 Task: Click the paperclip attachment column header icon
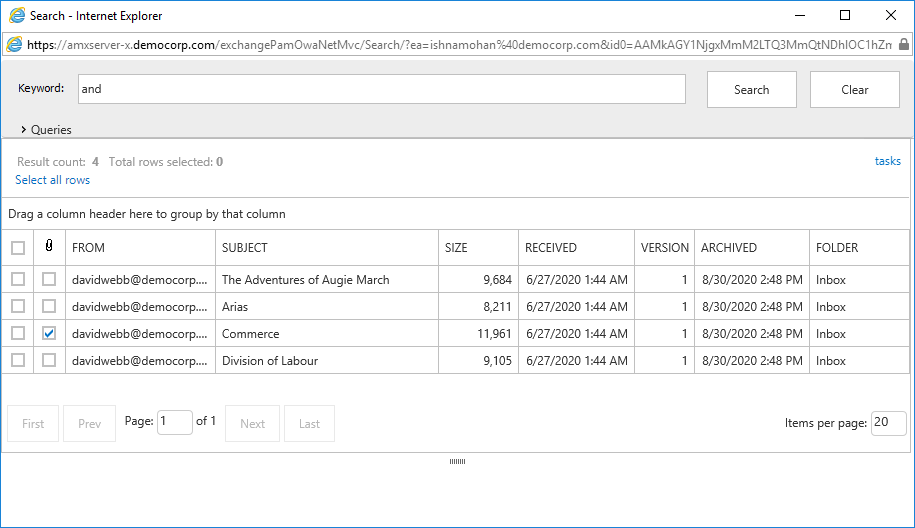coord(49,247)
